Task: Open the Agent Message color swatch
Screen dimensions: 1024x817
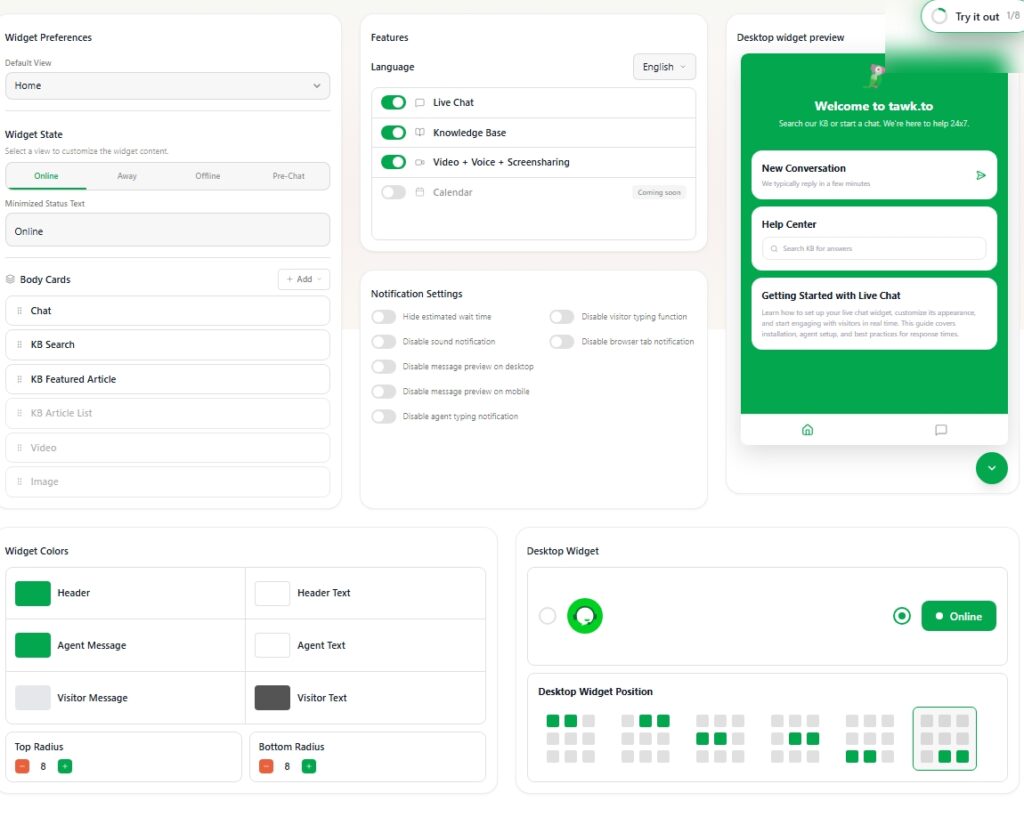Action: click(33, 645)
